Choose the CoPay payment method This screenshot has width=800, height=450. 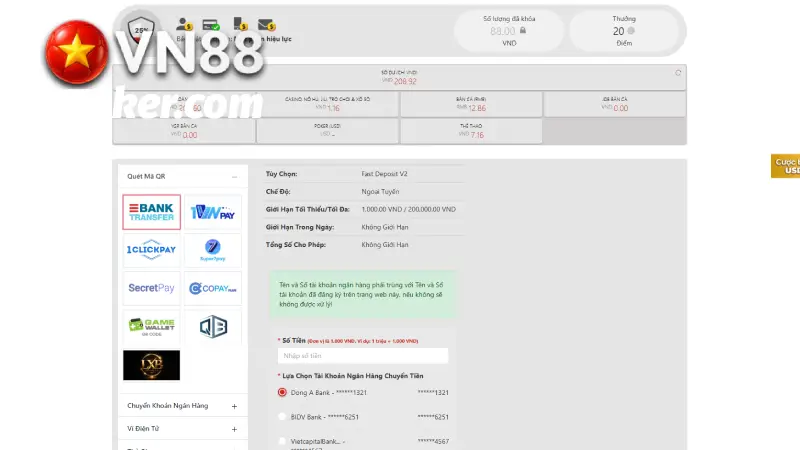[x=213, y=288]
